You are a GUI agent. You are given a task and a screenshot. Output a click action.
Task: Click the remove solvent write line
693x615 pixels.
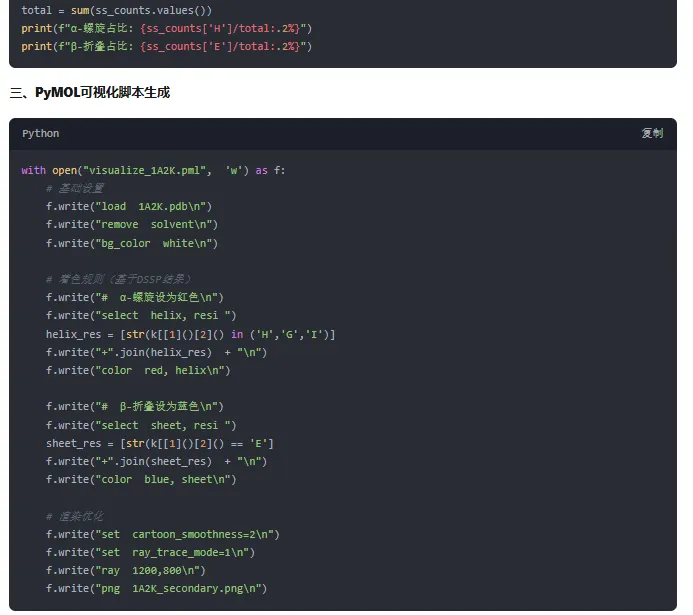tap(131, 224)
